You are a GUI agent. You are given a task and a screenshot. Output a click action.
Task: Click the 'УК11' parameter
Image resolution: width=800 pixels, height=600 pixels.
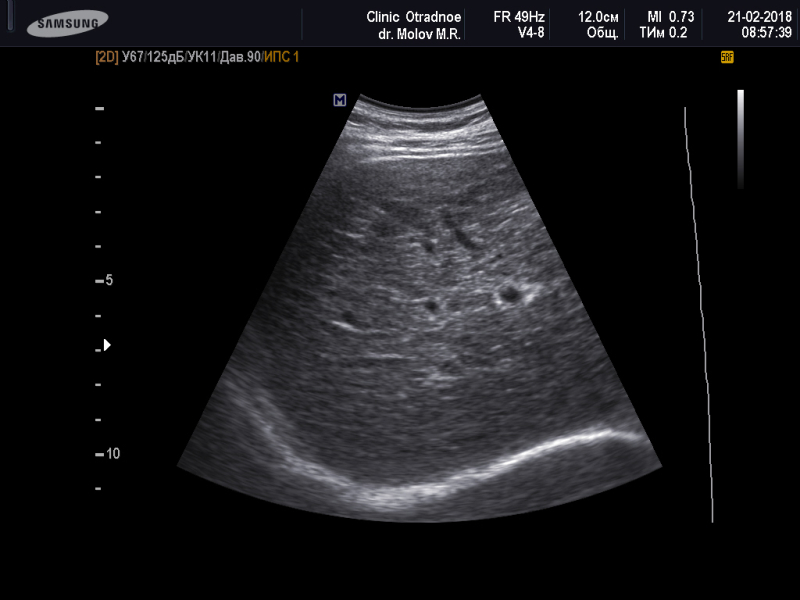[202, 57]
